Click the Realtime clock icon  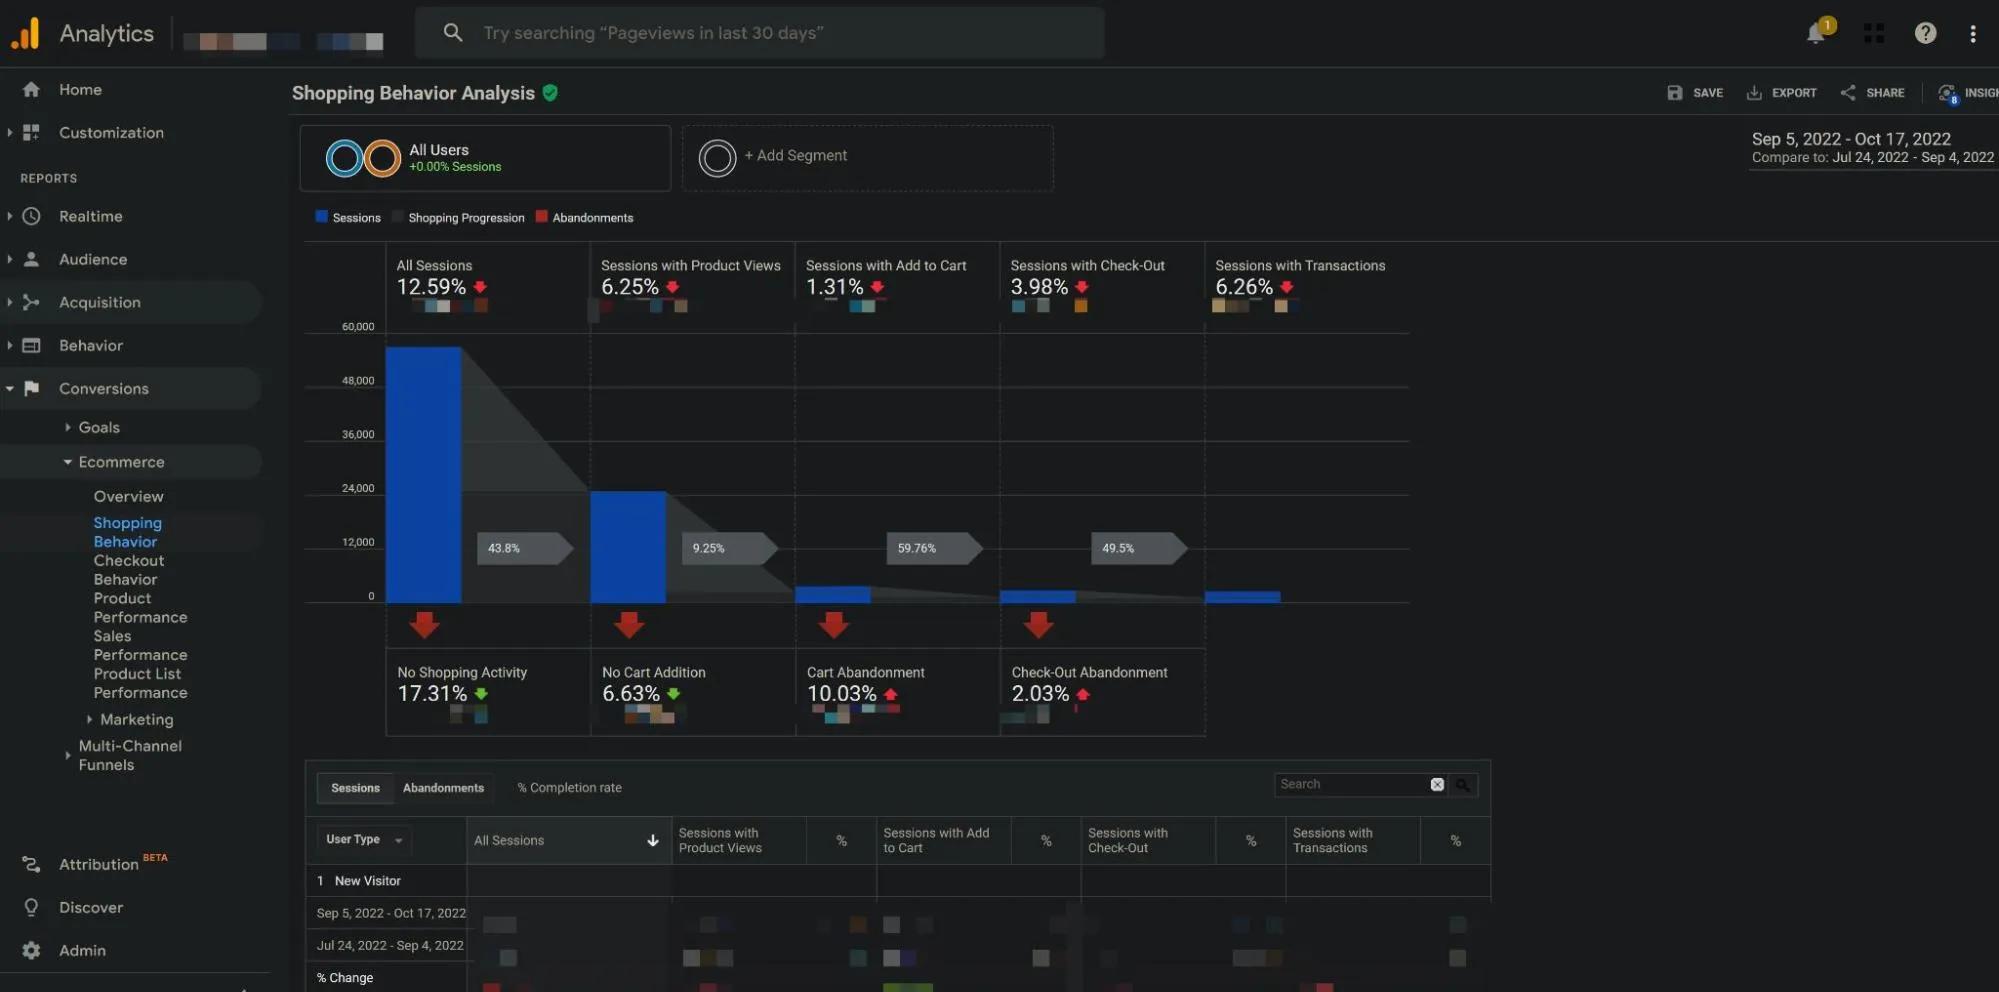point(31,216)
